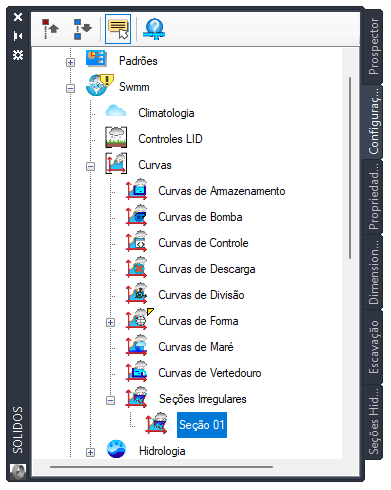The image size is (391, 490).
Task: Toggle the tooltip display toolbar button
Action: click(118, 29)
